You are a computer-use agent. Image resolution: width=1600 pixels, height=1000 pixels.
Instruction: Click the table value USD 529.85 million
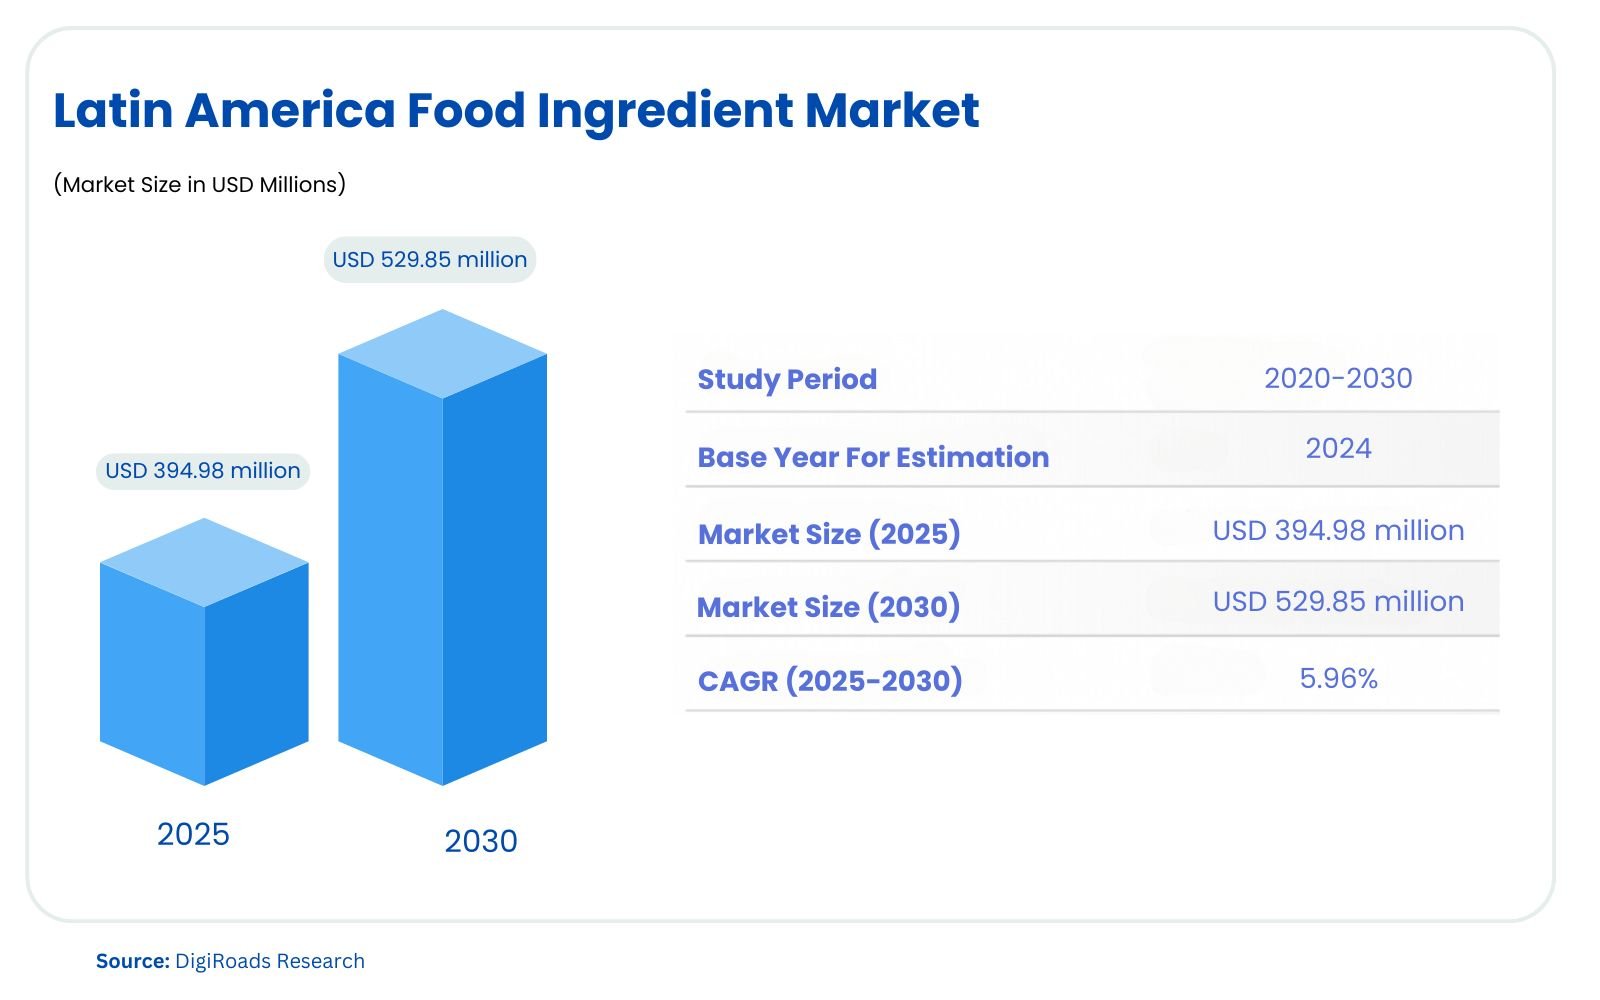click(x=1338, y=601)
